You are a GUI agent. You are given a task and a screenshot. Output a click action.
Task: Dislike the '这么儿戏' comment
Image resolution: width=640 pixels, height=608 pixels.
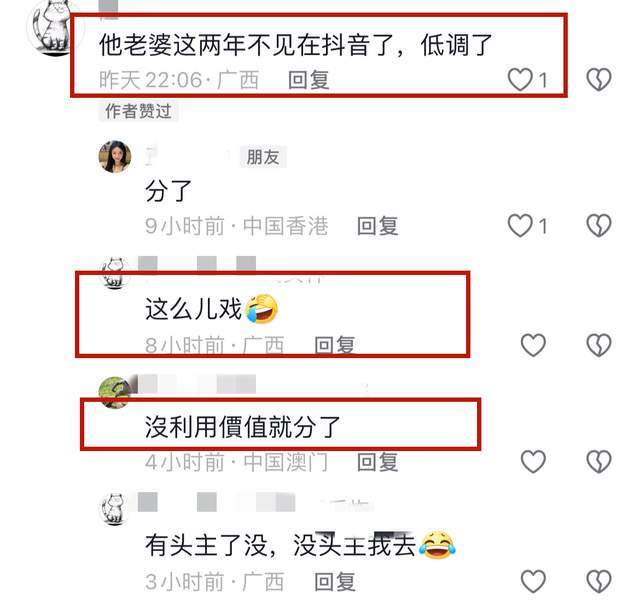tap(599, 345)
